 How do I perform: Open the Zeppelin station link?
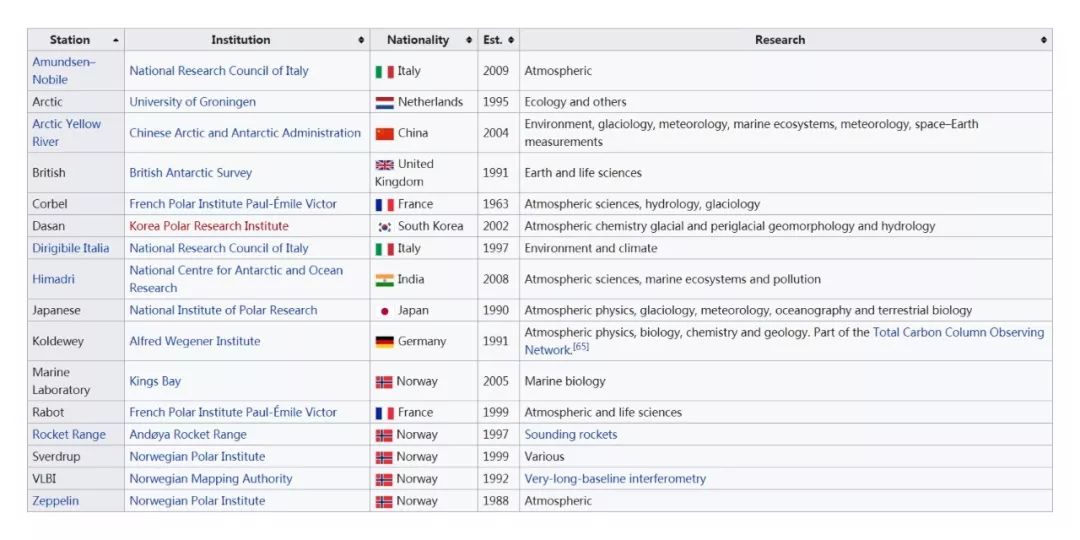(55, 501)
